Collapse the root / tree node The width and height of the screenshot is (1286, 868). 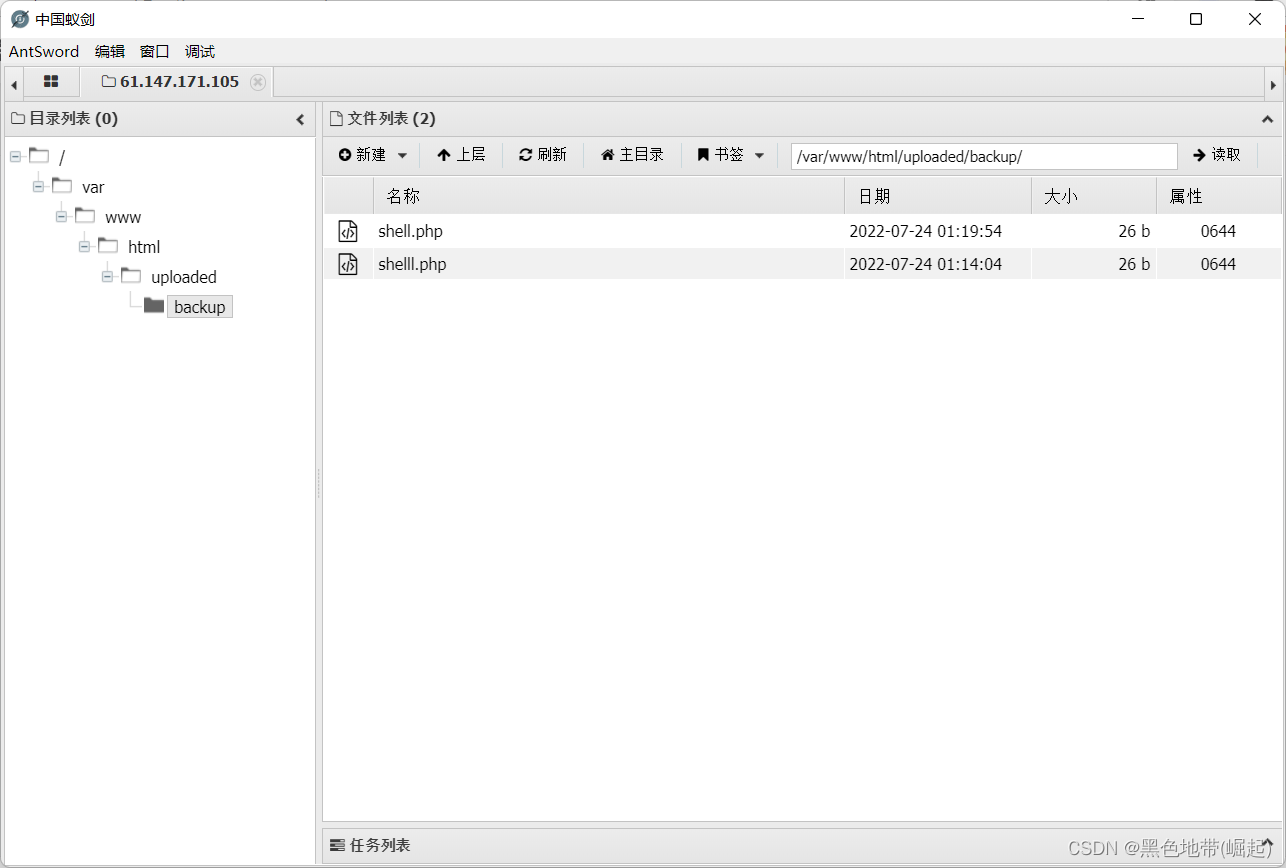[x=15, y=156]
